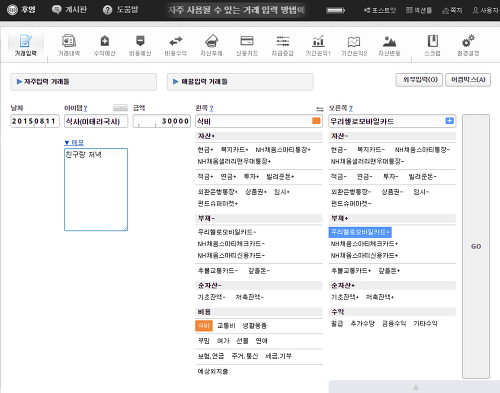Click the 포스트잇 item in top bar
The height and width of the screenshot is (393, 500).
(380, 10)
